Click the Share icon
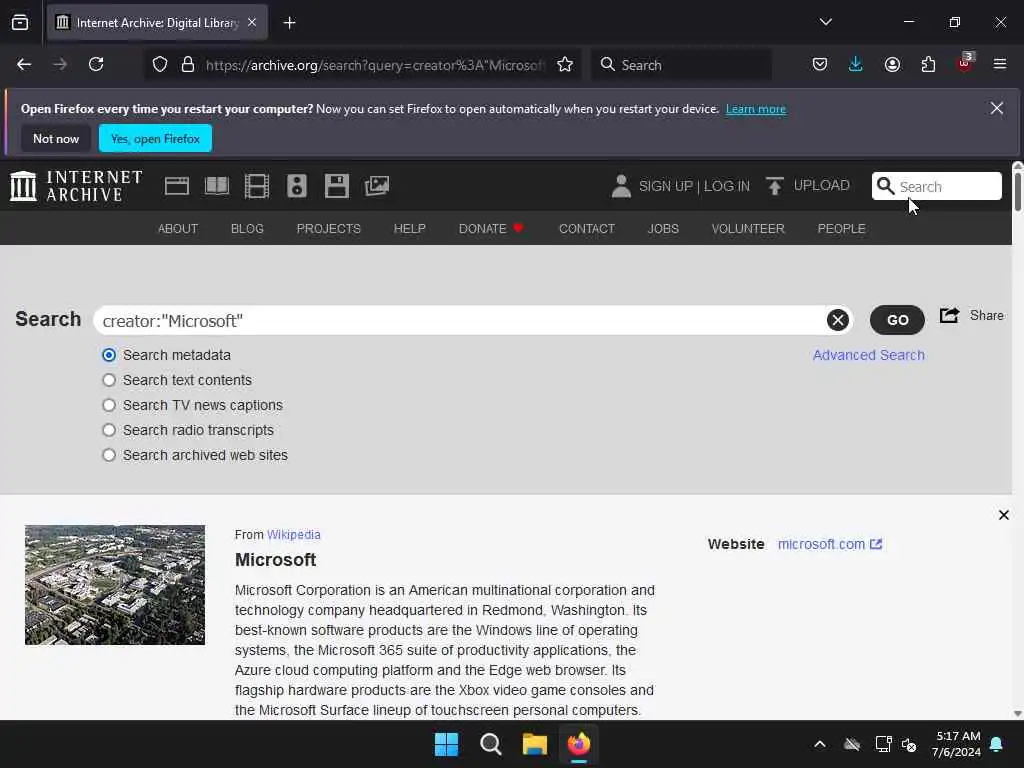1024x768 pixels. pyautogui.click(x=950, y=315)
